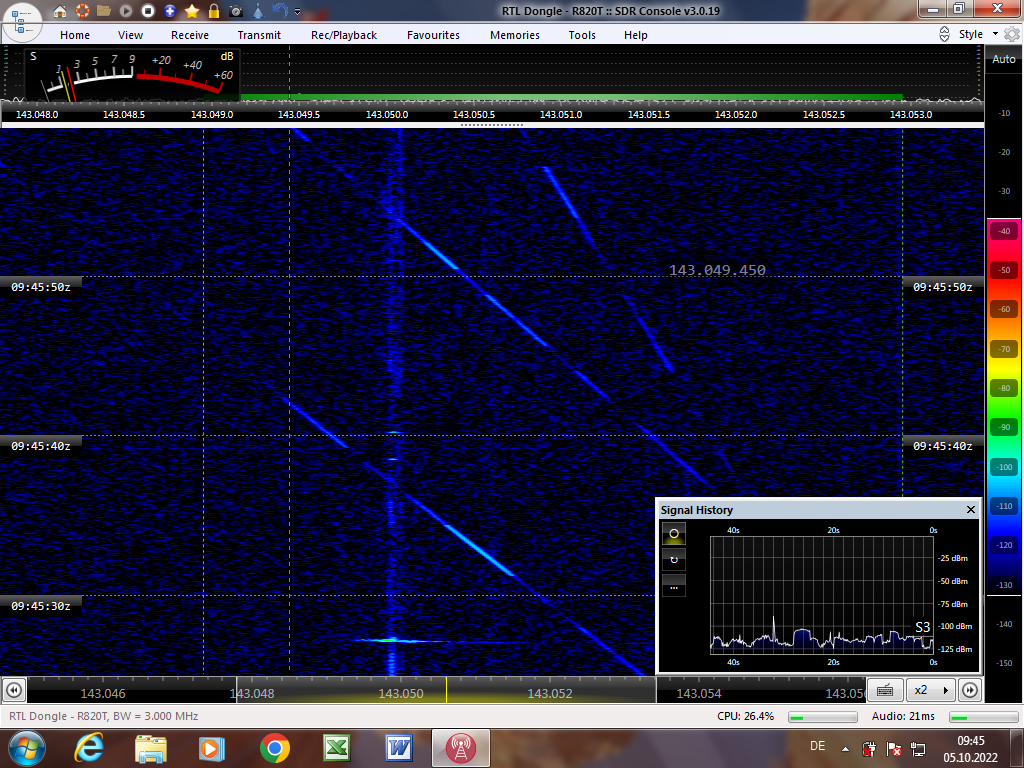The image size is (1024, 768).
Task: Launch Internet Explorer from the taskbar
Action: 89,748
